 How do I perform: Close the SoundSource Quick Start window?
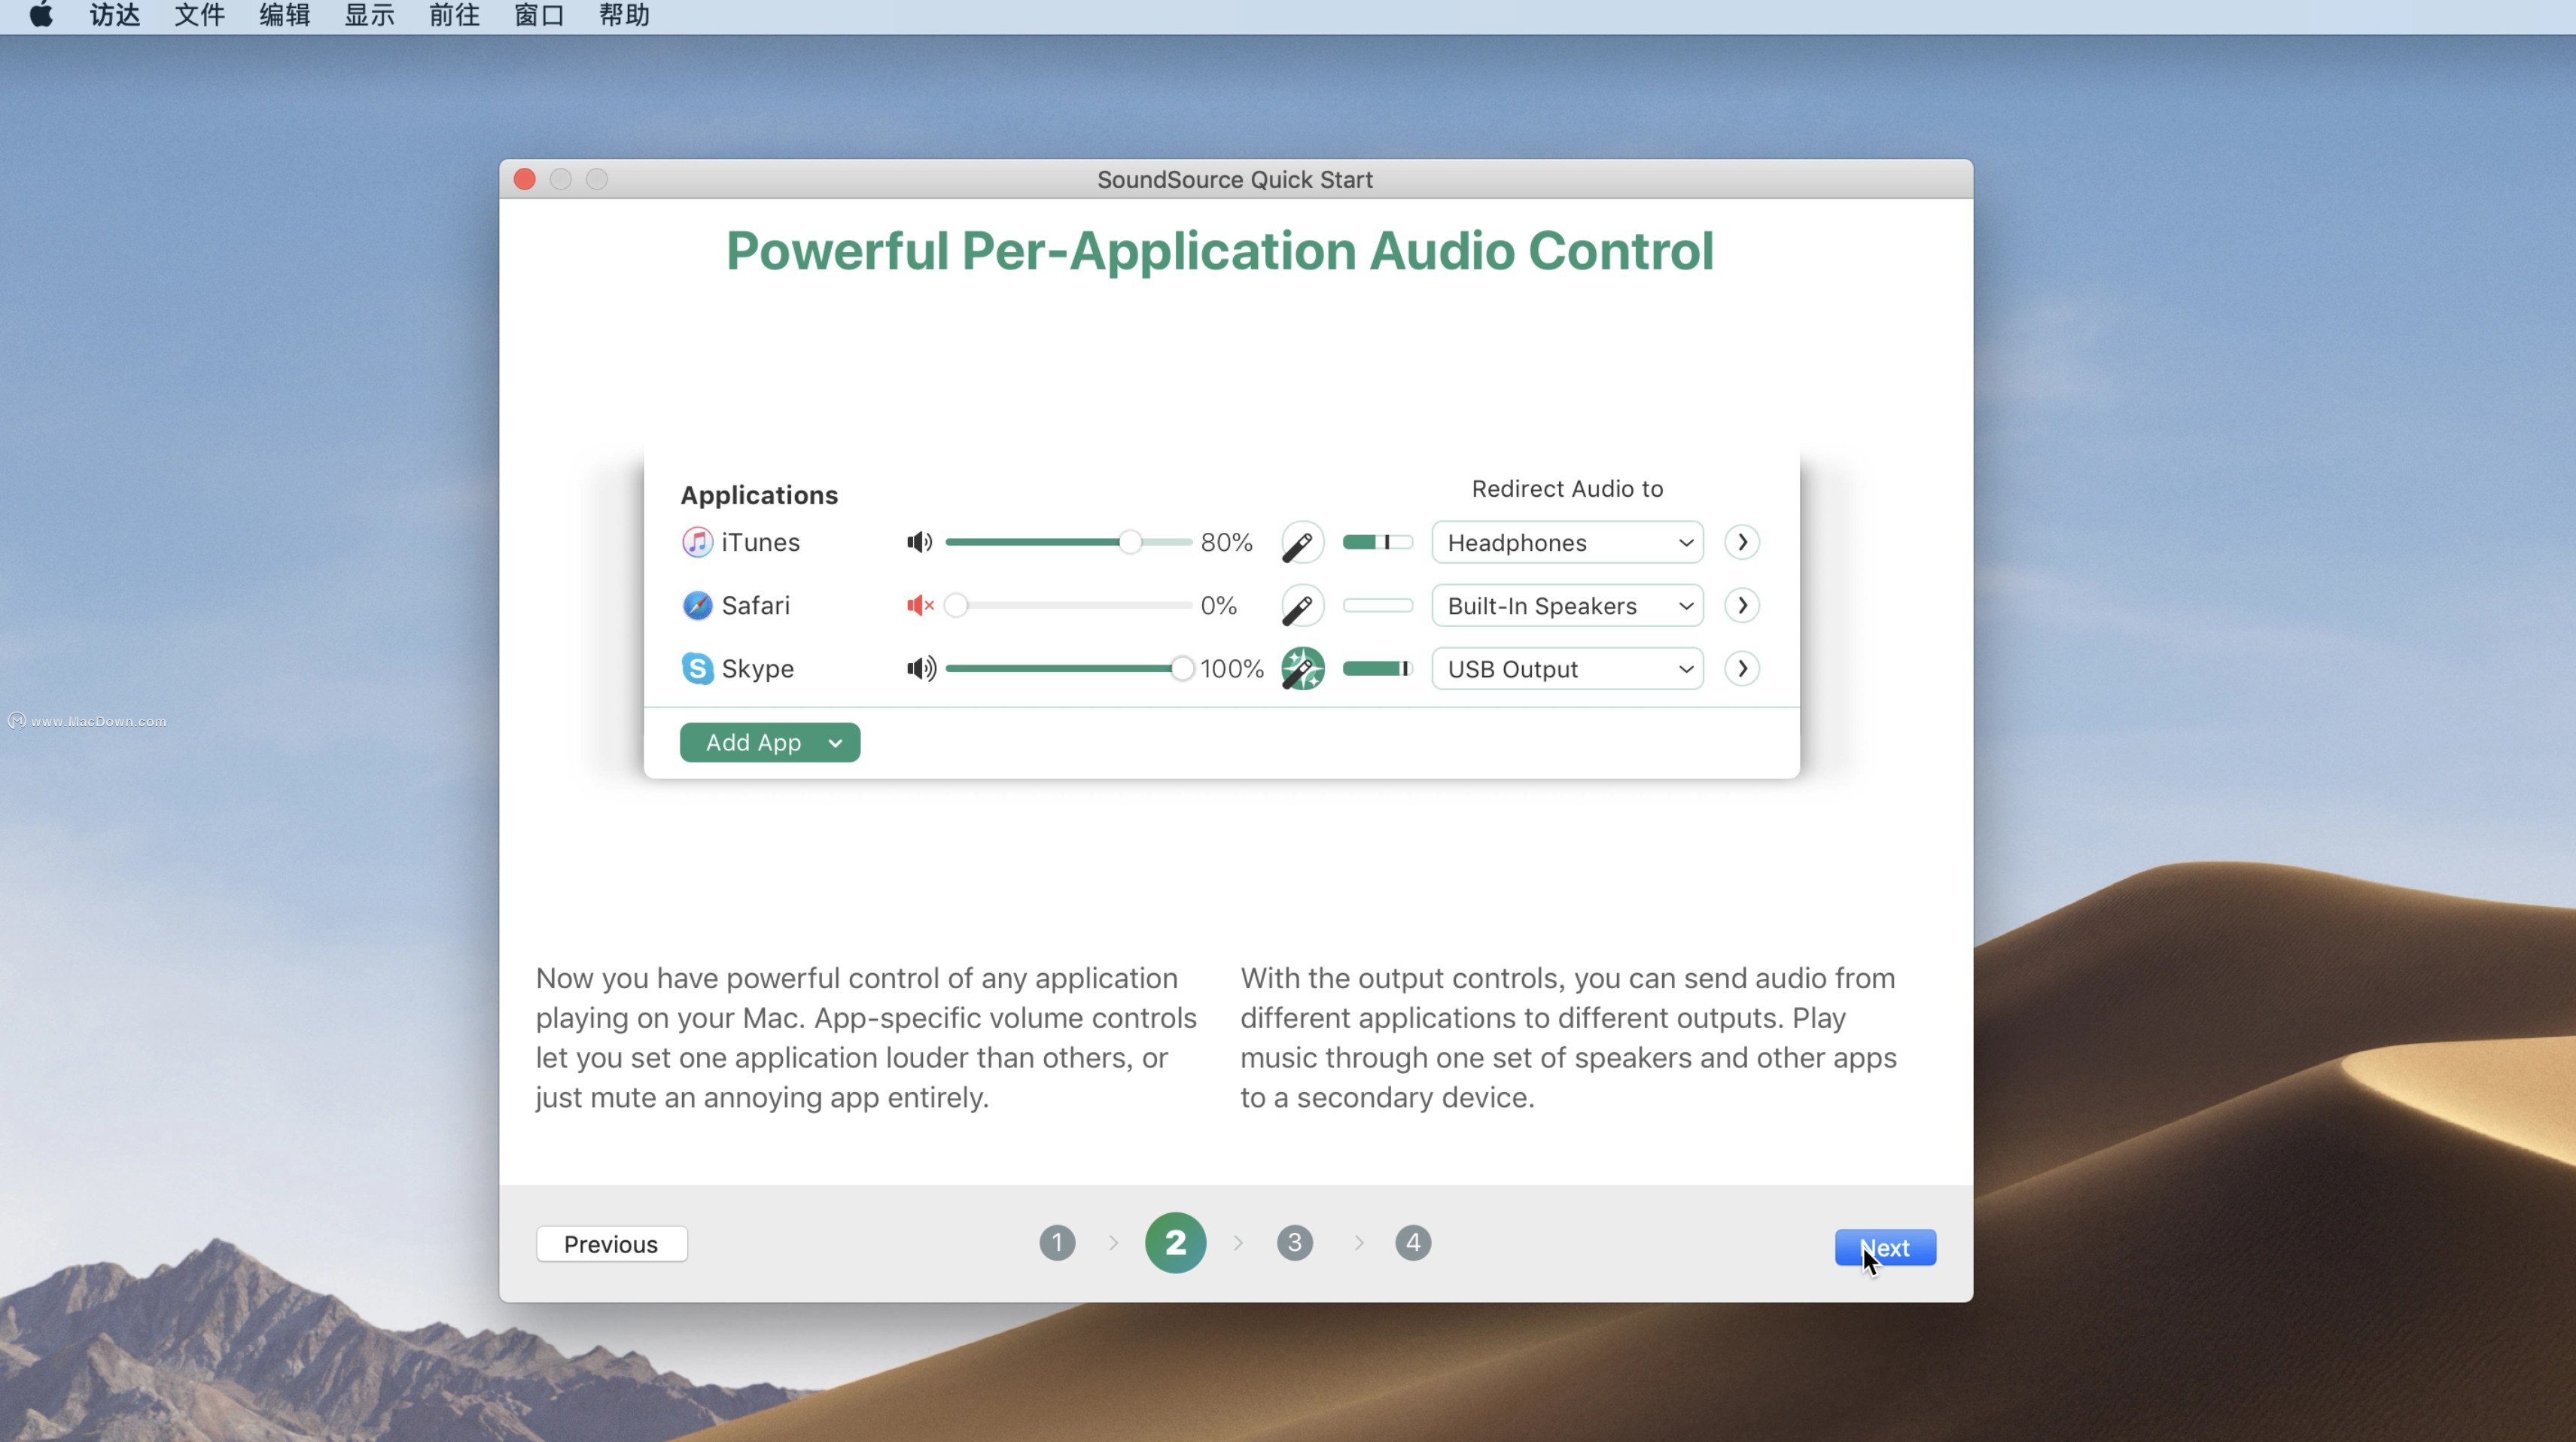coord(524,179)
